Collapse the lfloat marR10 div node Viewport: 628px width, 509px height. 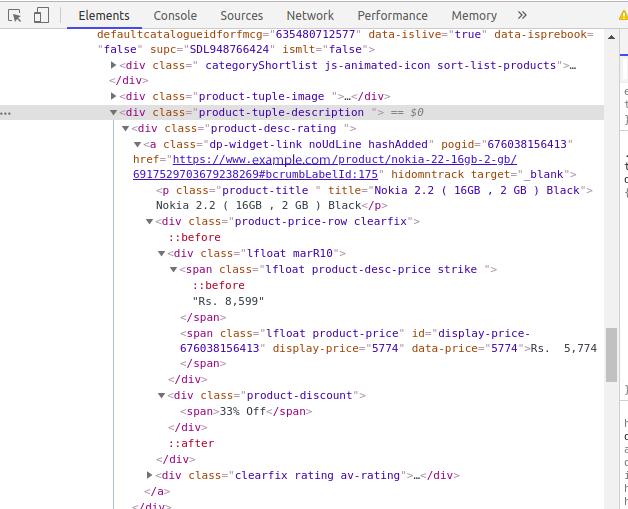161,253
